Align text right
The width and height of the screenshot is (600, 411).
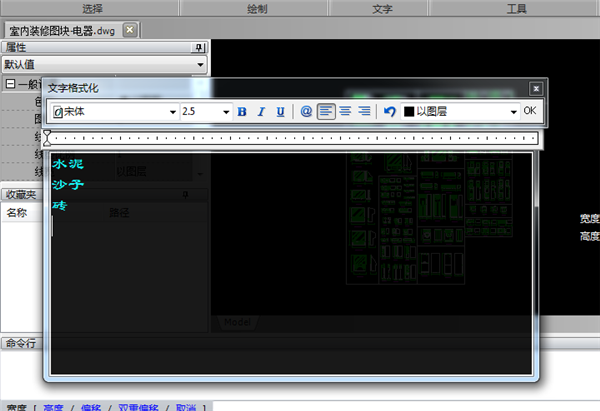[364, 111]
